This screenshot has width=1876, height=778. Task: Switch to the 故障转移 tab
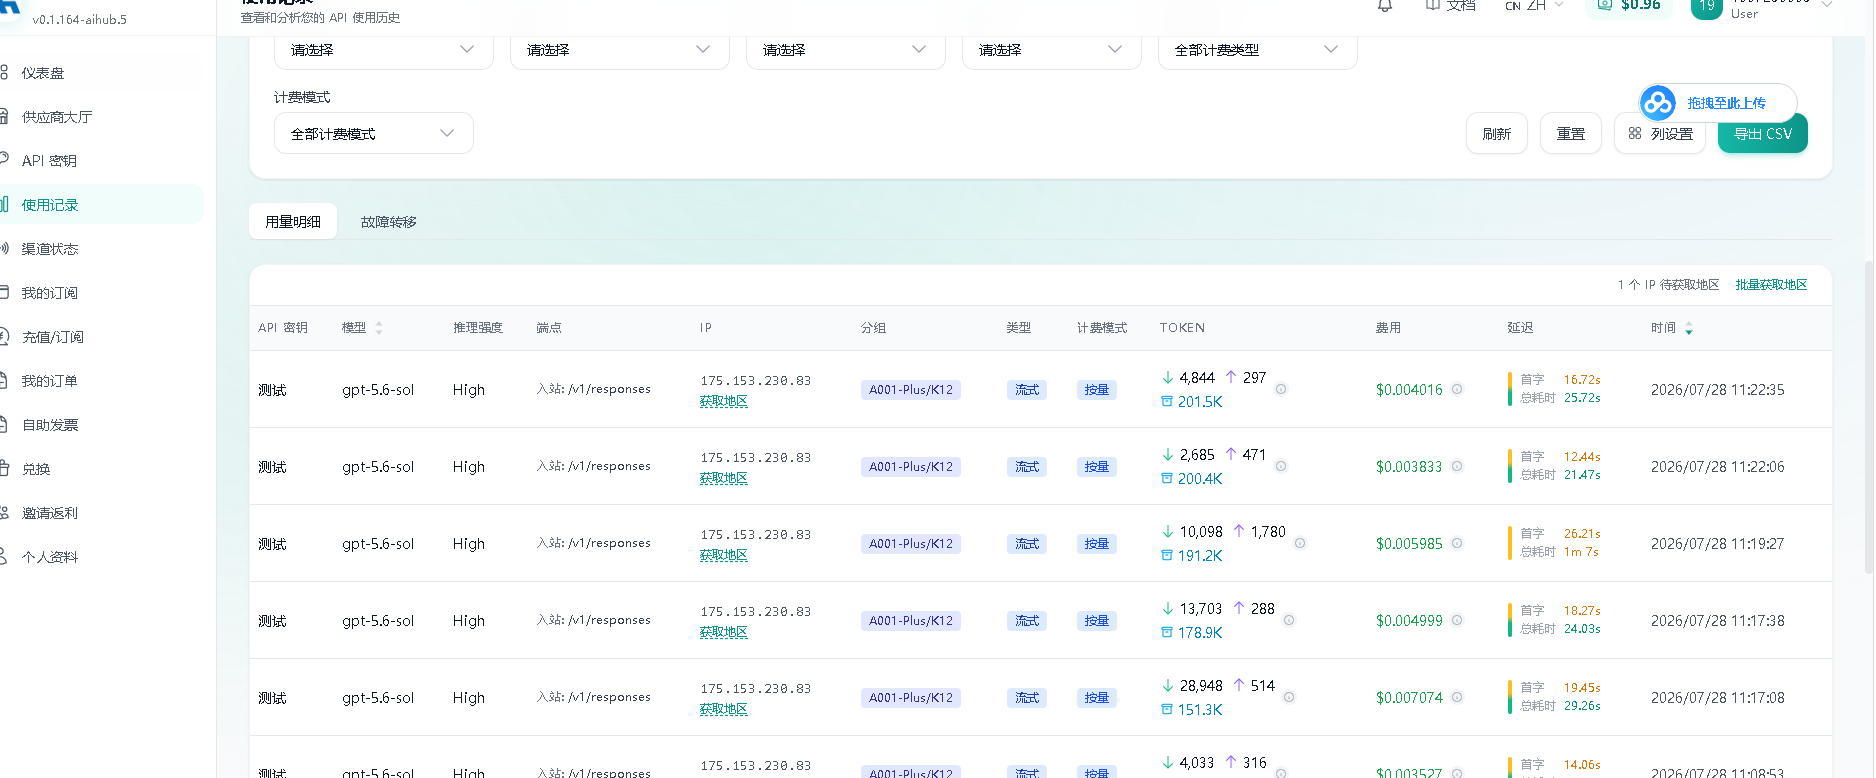[x=389, y=222]
